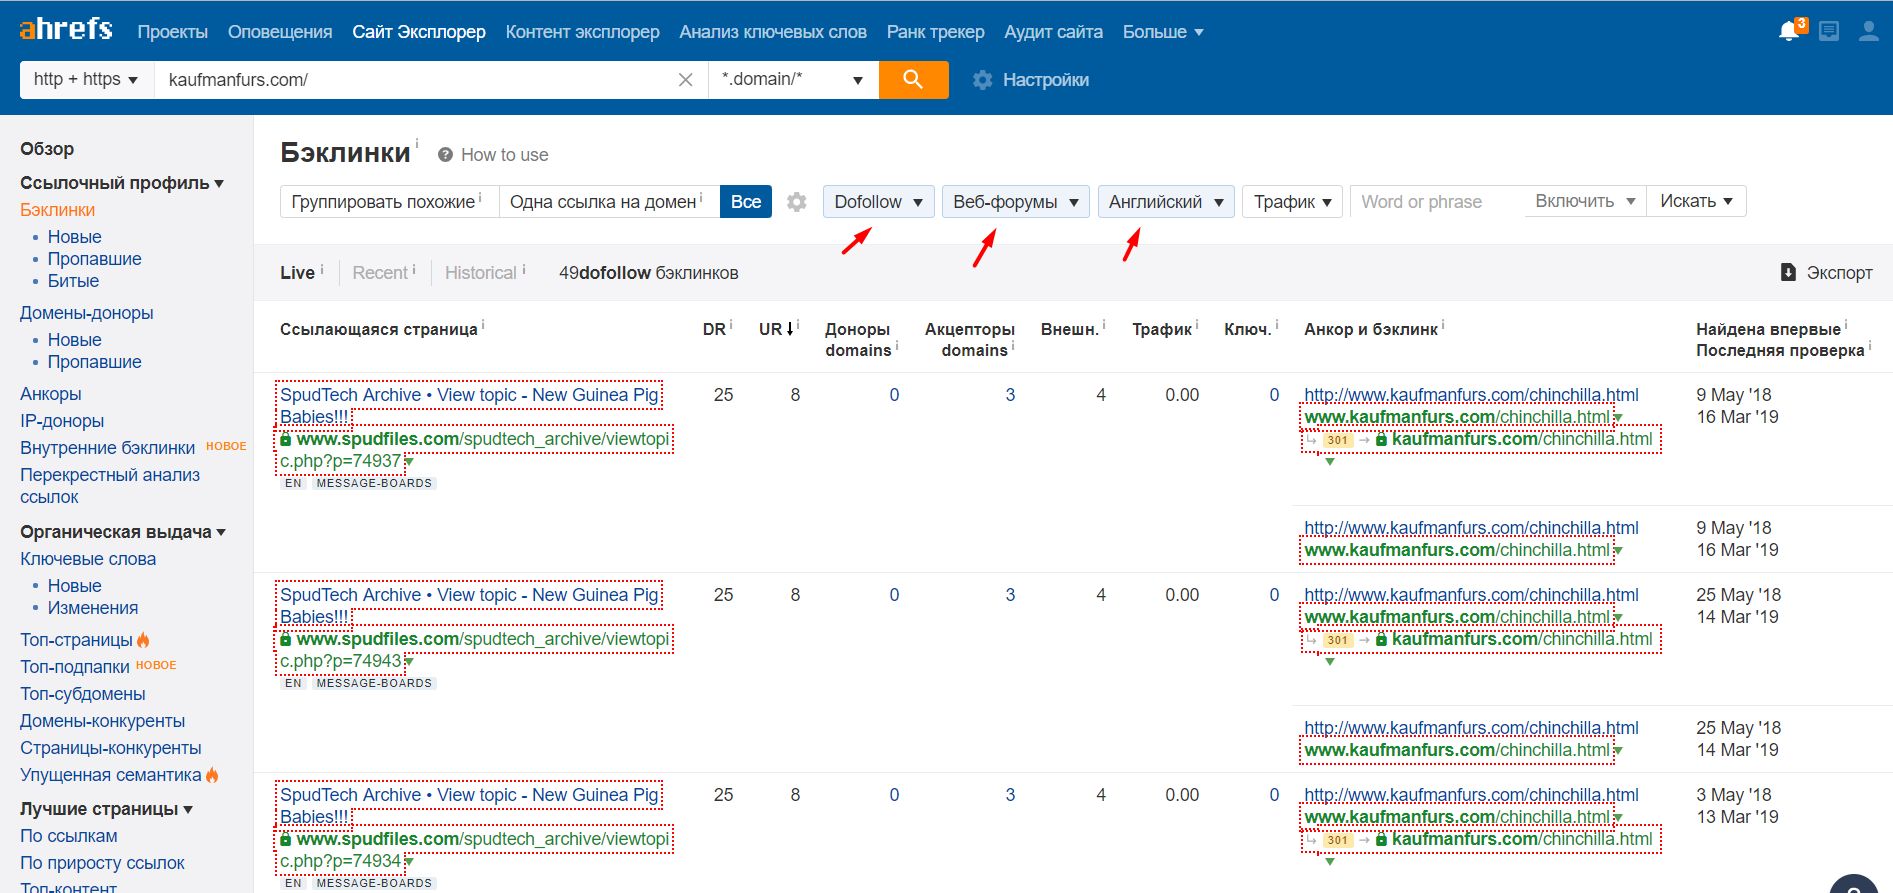Open the user account icon
The width and height of the screenshot is (1893, 893).
(1868, 31)
